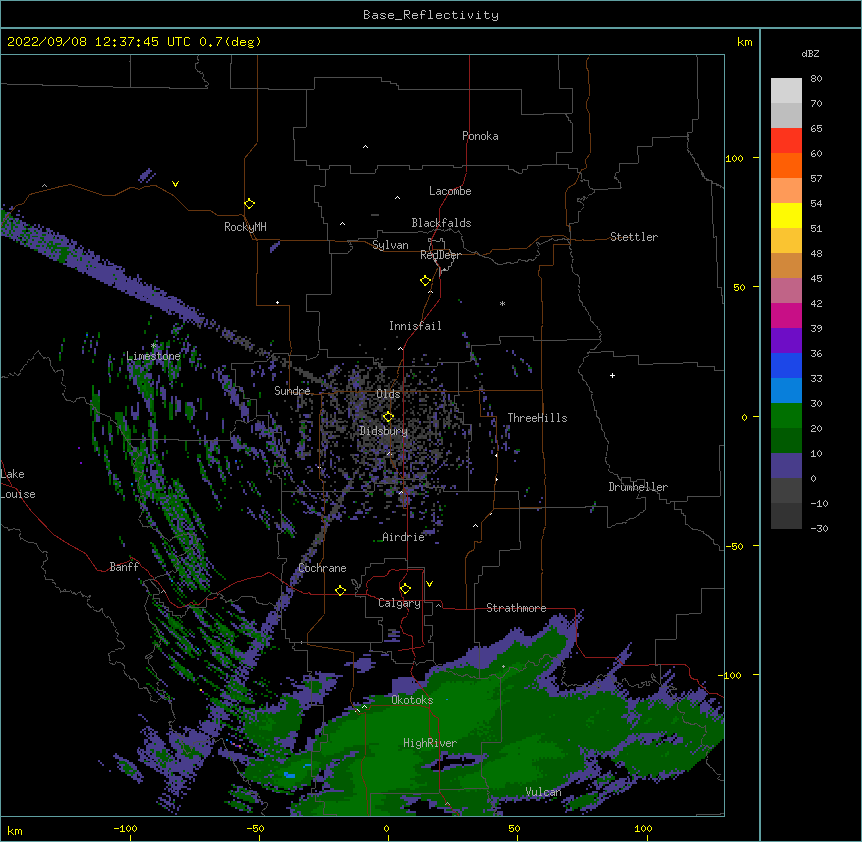Click the Ponoka city label
This screenshot has width=862, height=842.
click(480, 136)
